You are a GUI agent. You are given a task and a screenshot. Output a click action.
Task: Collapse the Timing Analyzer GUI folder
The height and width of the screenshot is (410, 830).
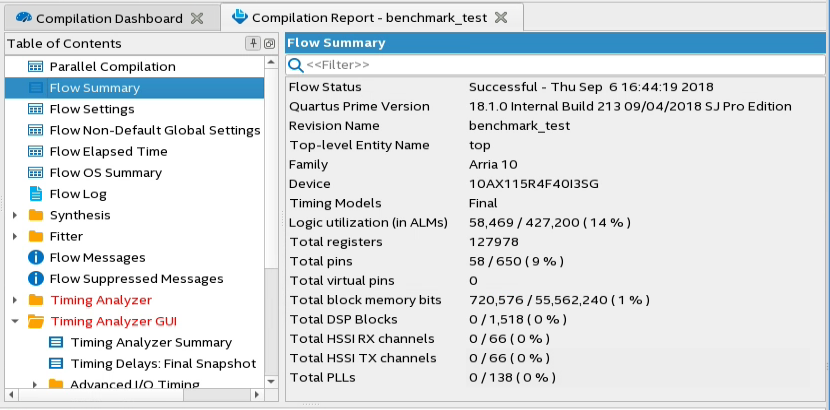click(x=14, y=322)
